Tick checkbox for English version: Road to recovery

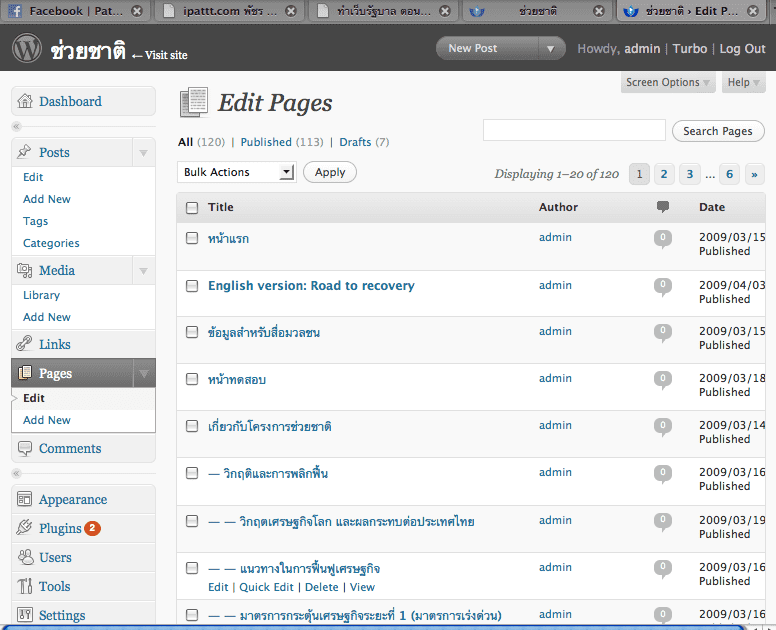click(193, 286)
